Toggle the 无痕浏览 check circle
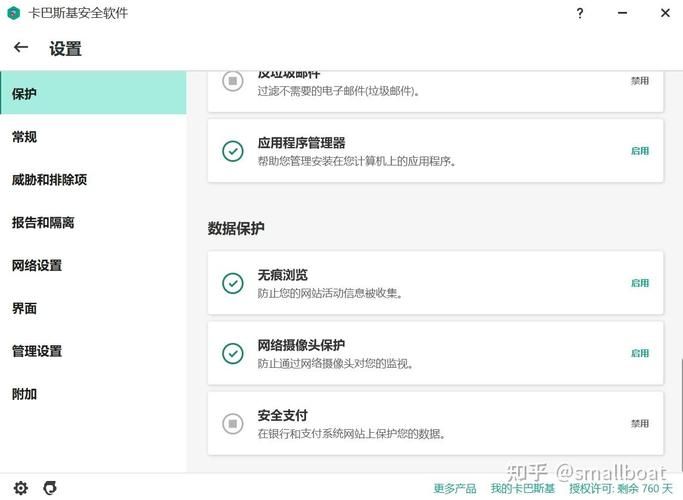This screenshot has height=500, width=683. click(233, 284)
